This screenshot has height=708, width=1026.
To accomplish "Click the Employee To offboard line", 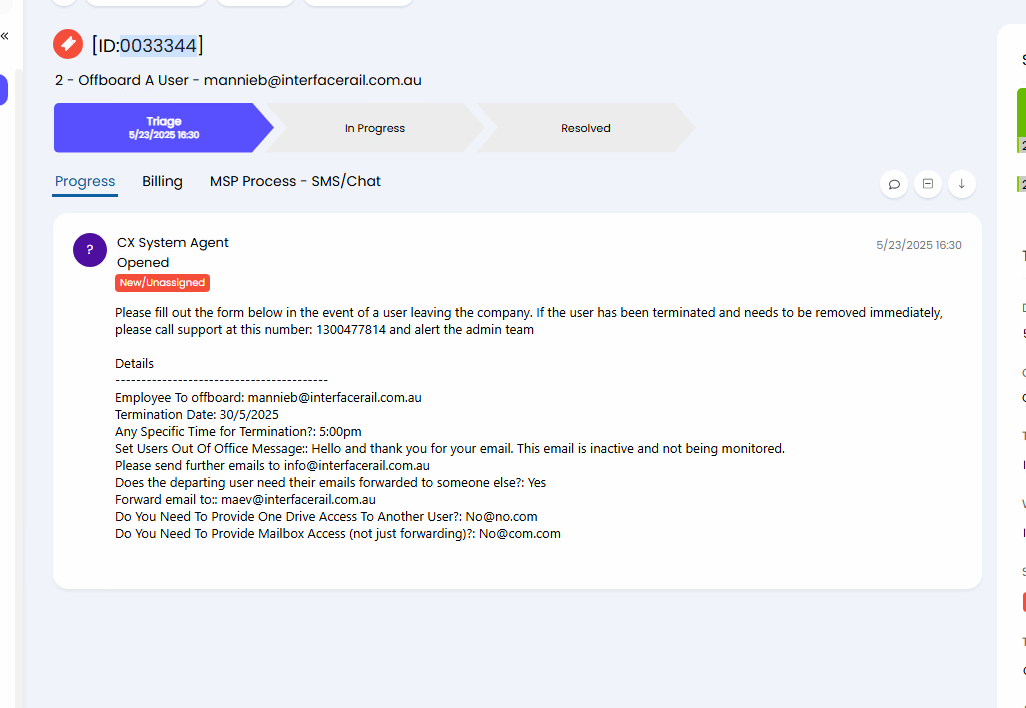I will pyautogui.click(x=268, y=398).
